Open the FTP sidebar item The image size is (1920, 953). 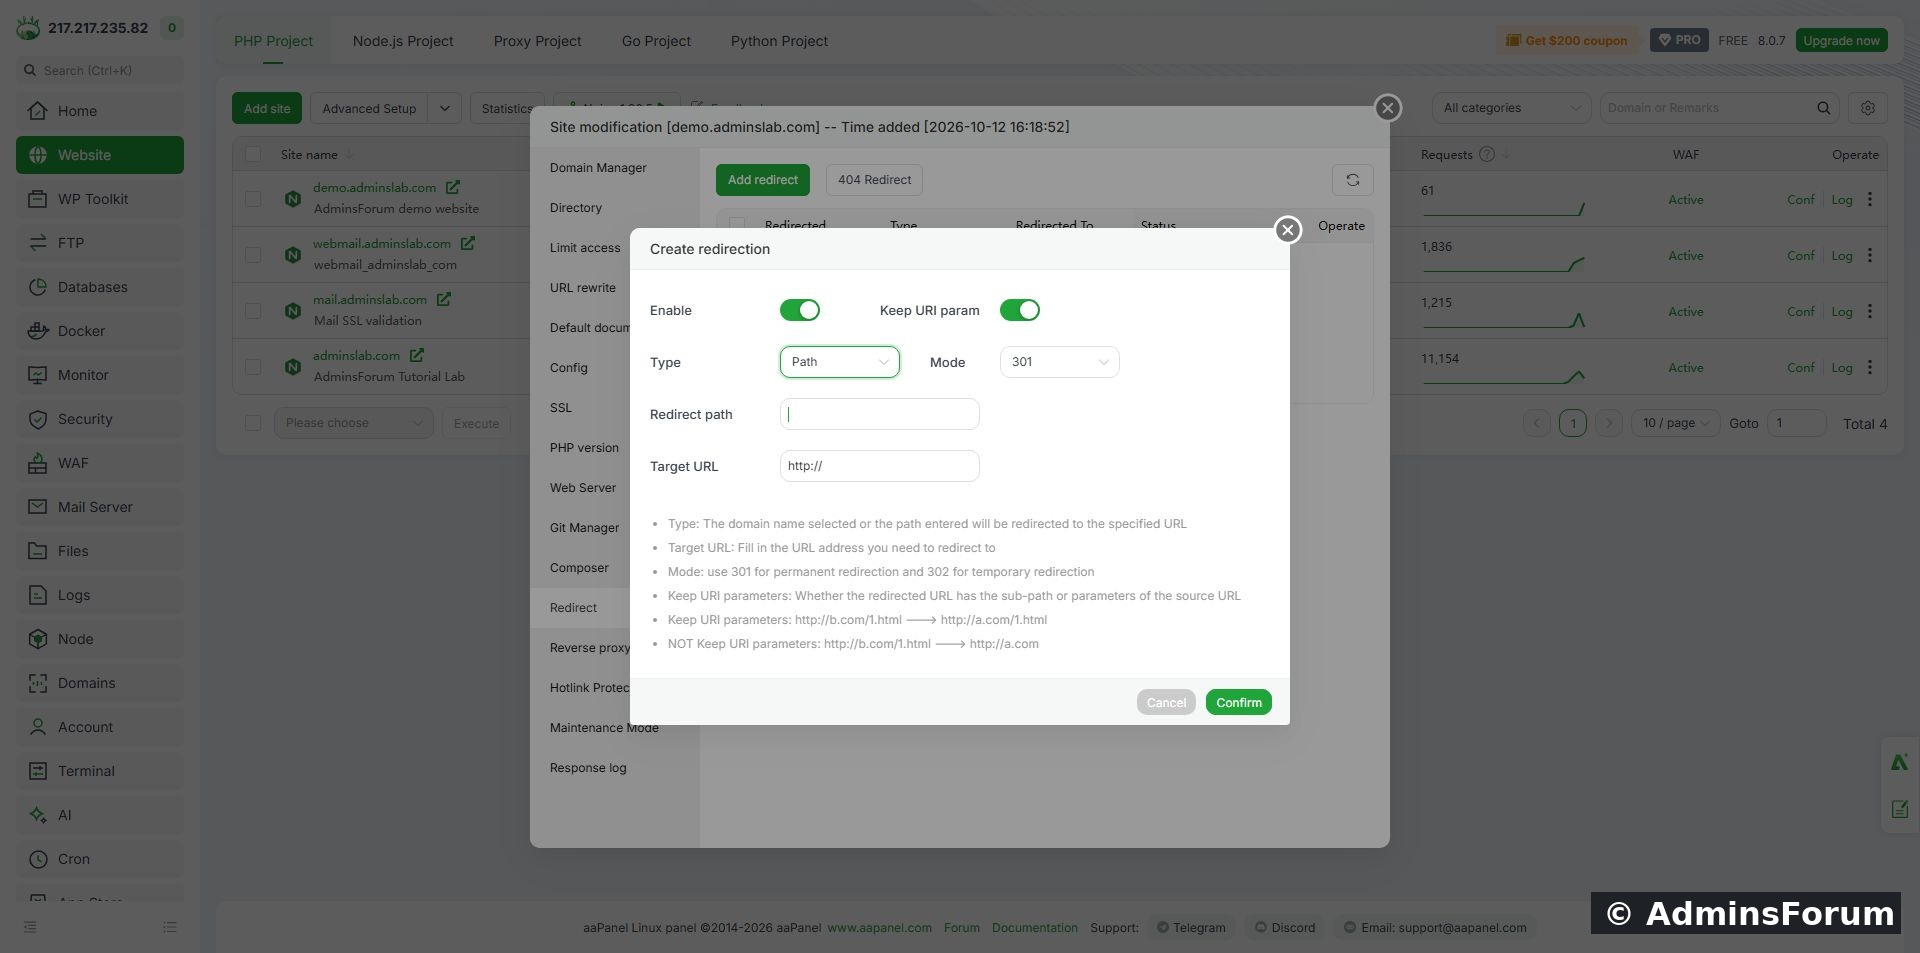[100, 243]
